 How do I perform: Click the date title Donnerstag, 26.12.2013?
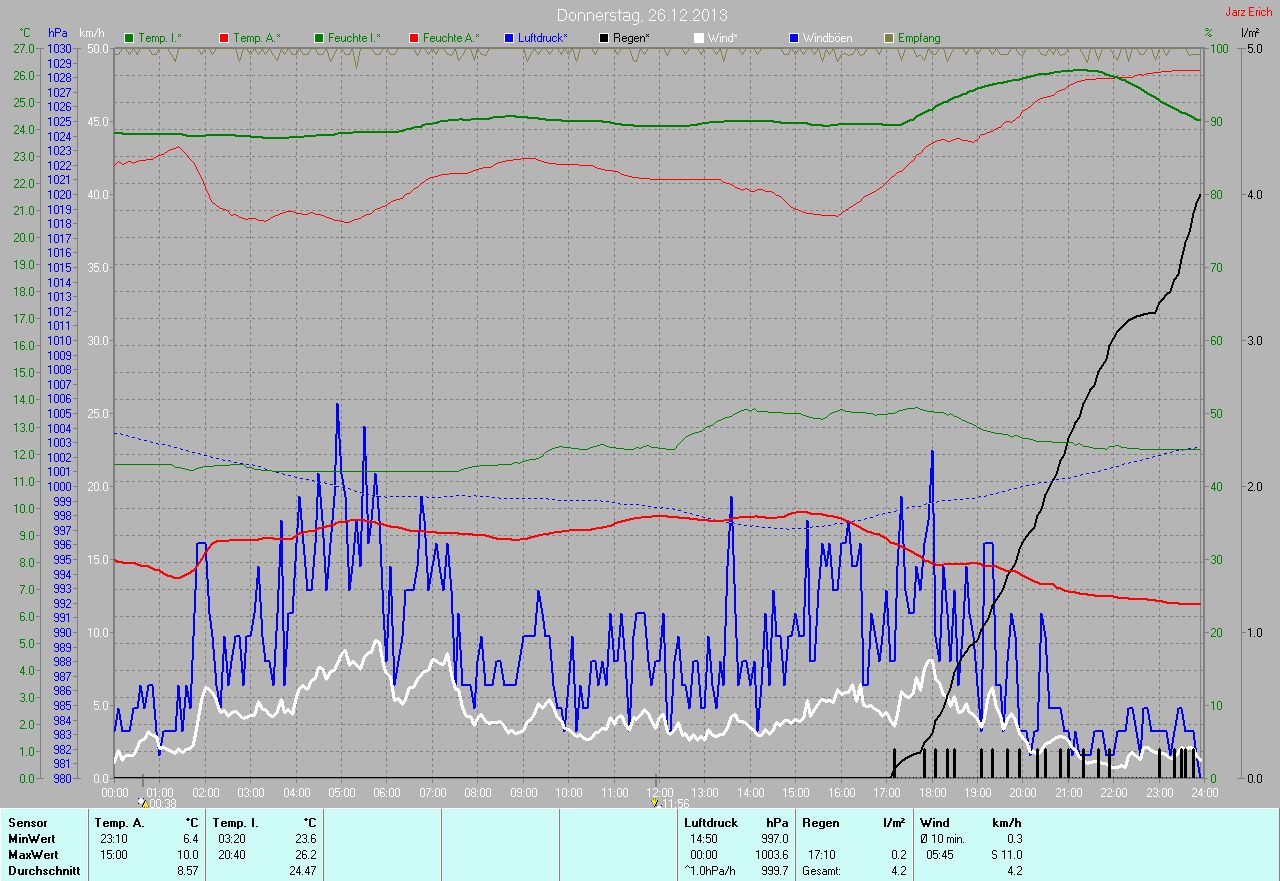pyautogui.click(x=641, y=15)
